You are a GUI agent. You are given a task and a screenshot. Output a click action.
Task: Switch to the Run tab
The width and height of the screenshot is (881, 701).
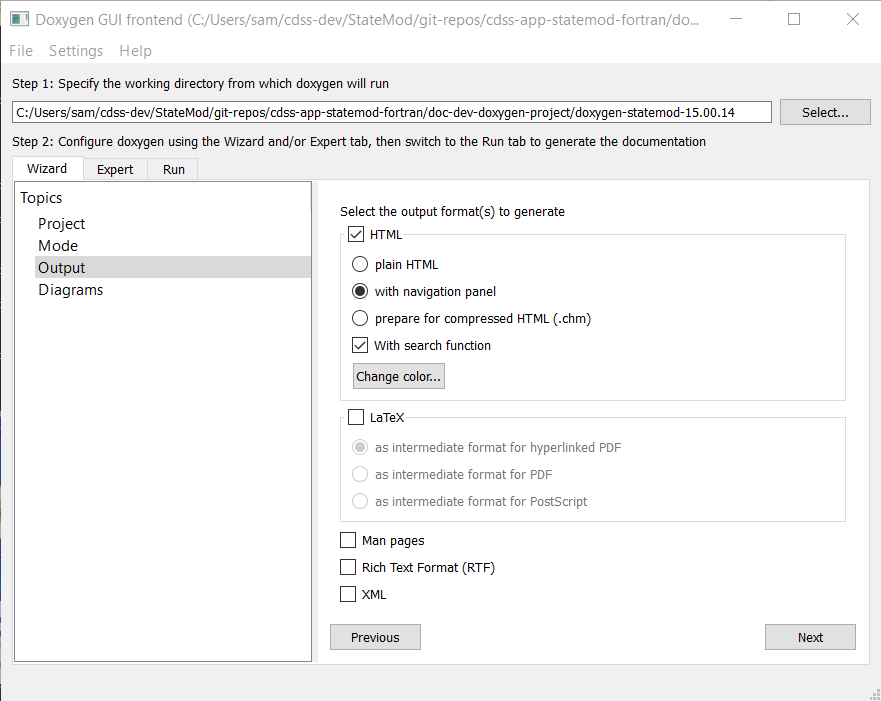coord(174,169)
